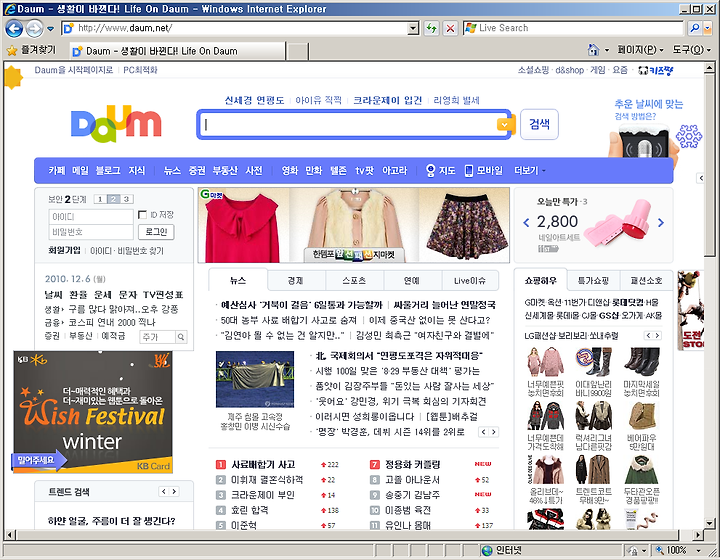Open the 메일 menu link
The width and height of the screenshot is (720, 560).
[80, 170]
